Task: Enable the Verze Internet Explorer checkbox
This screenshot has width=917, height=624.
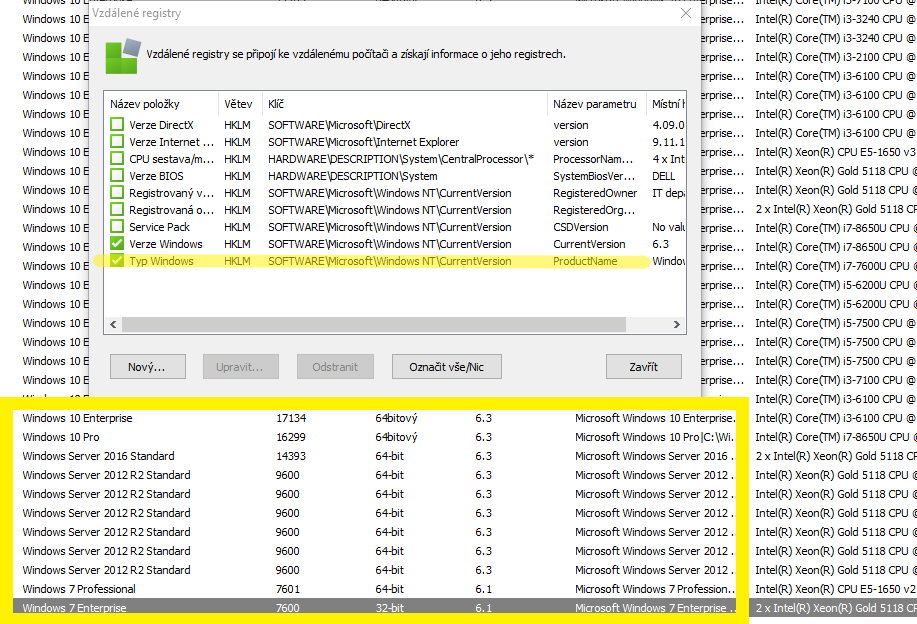Action: click(x=118, y=142)
